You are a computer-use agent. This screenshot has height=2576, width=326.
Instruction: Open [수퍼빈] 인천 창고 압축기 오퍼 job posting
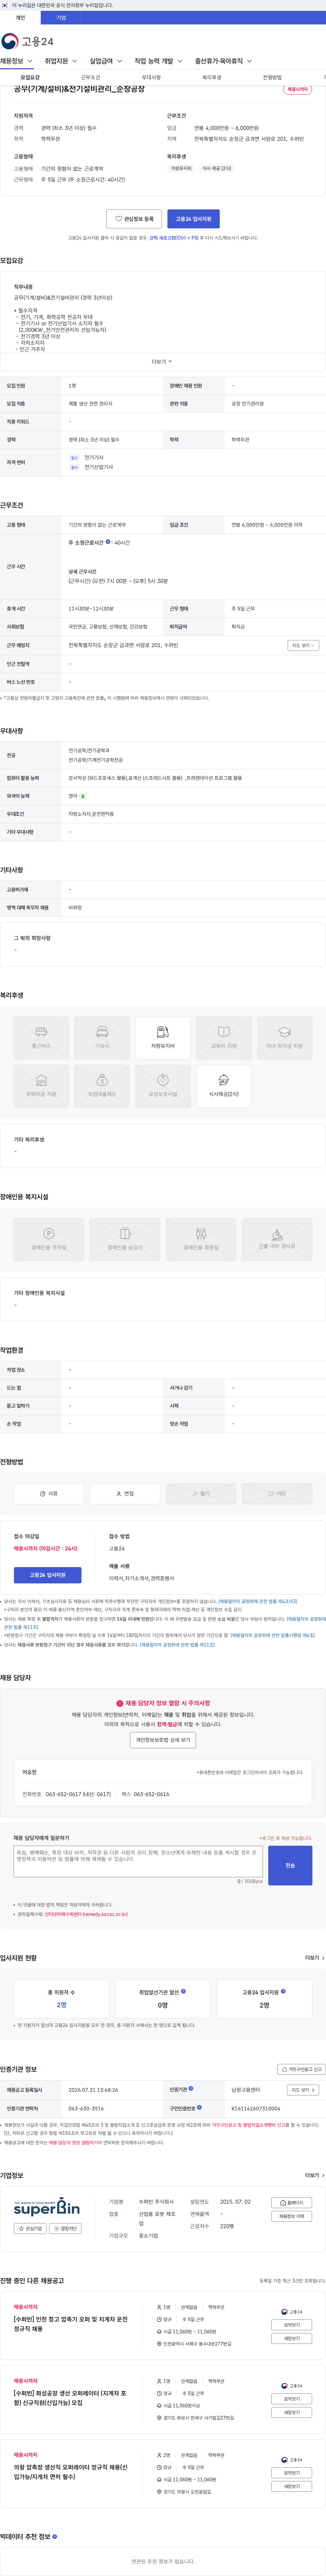coord(71,2324)
